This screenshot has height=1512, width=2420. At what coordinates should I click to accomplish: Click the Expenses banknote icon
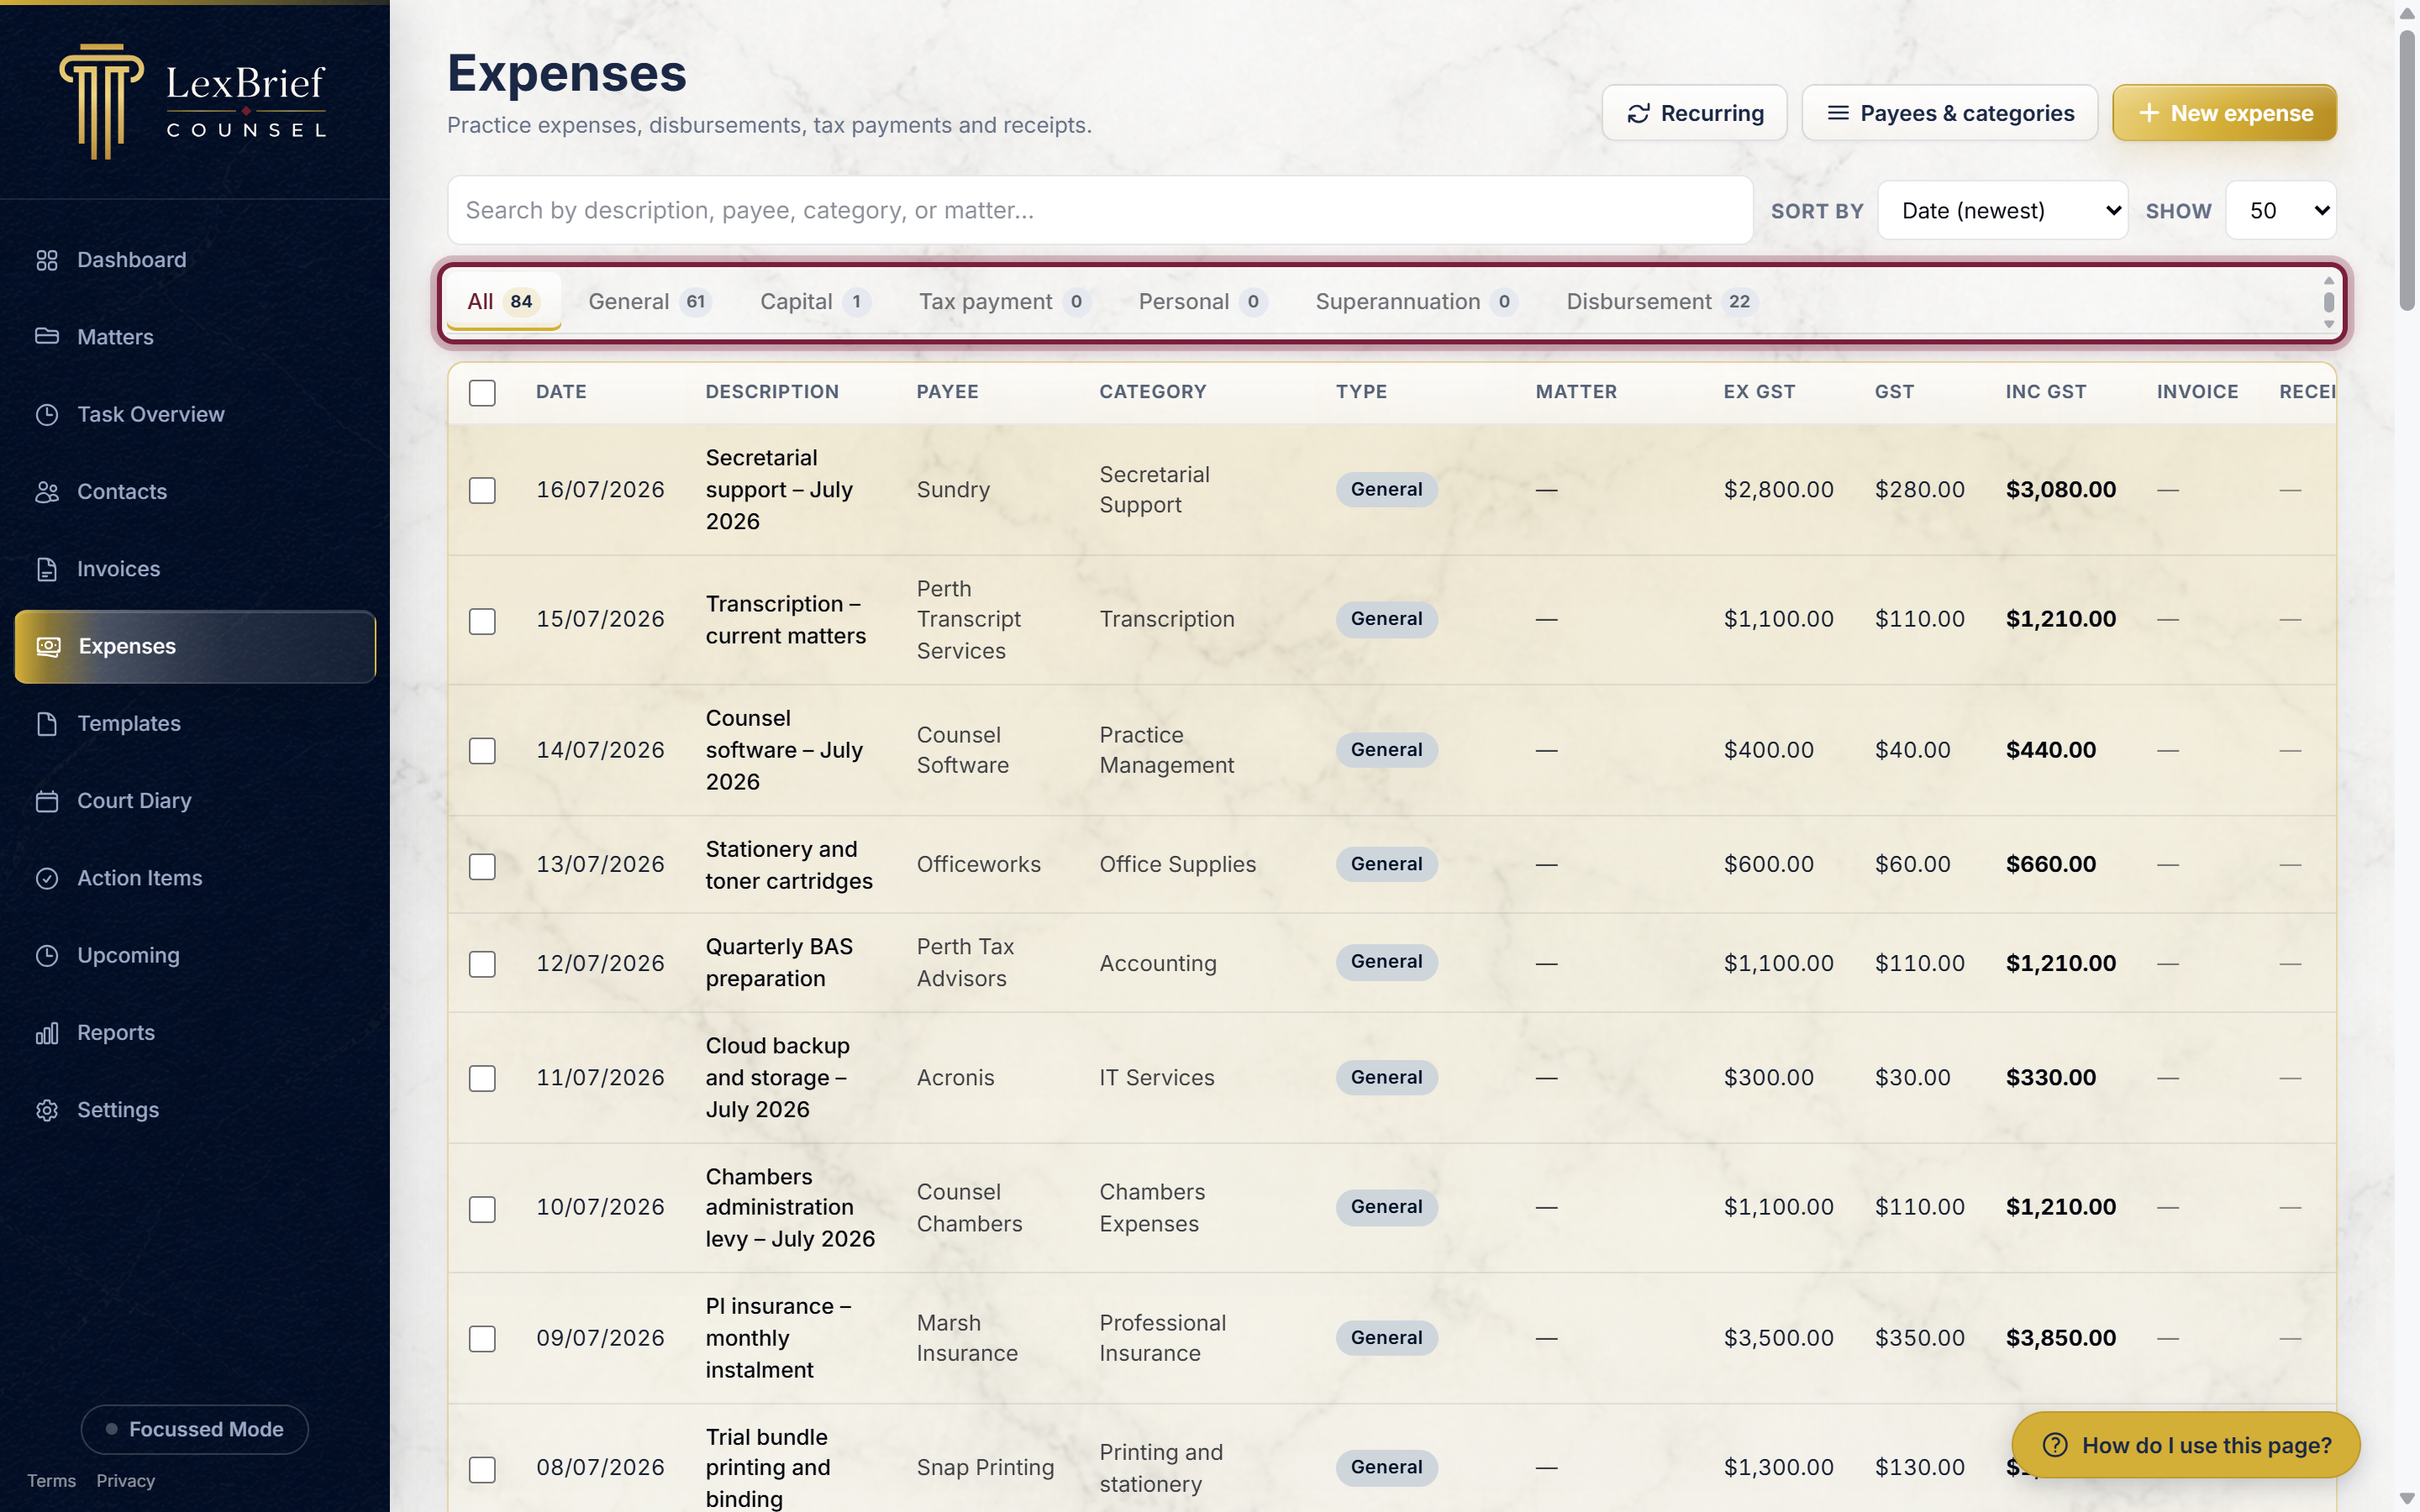click(48, 646)
